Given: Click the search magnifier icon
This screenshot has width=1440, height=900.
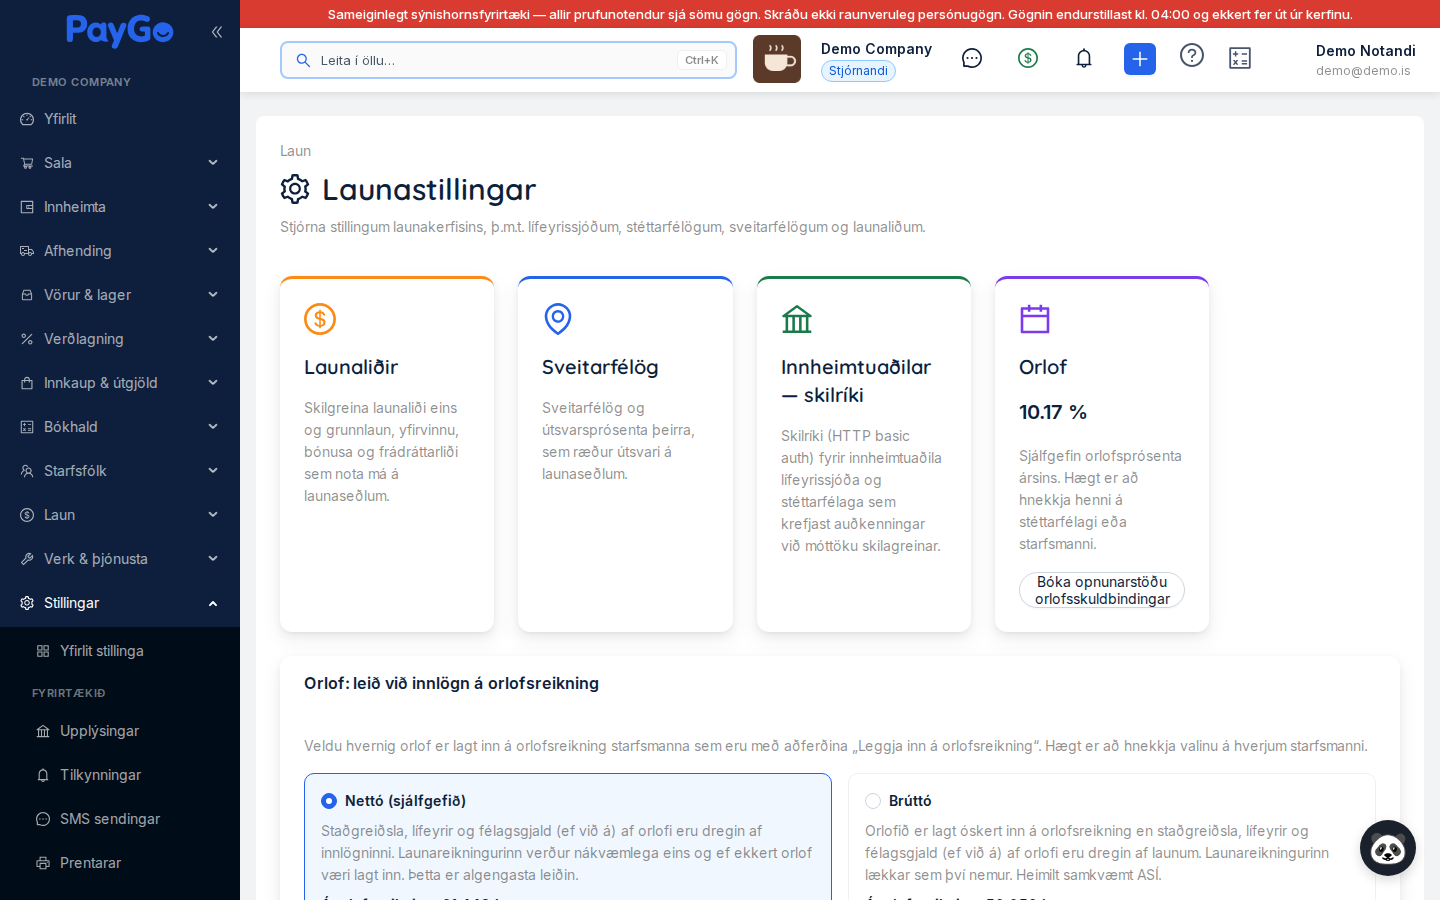Looking at the screenshot, I should 303,60.
